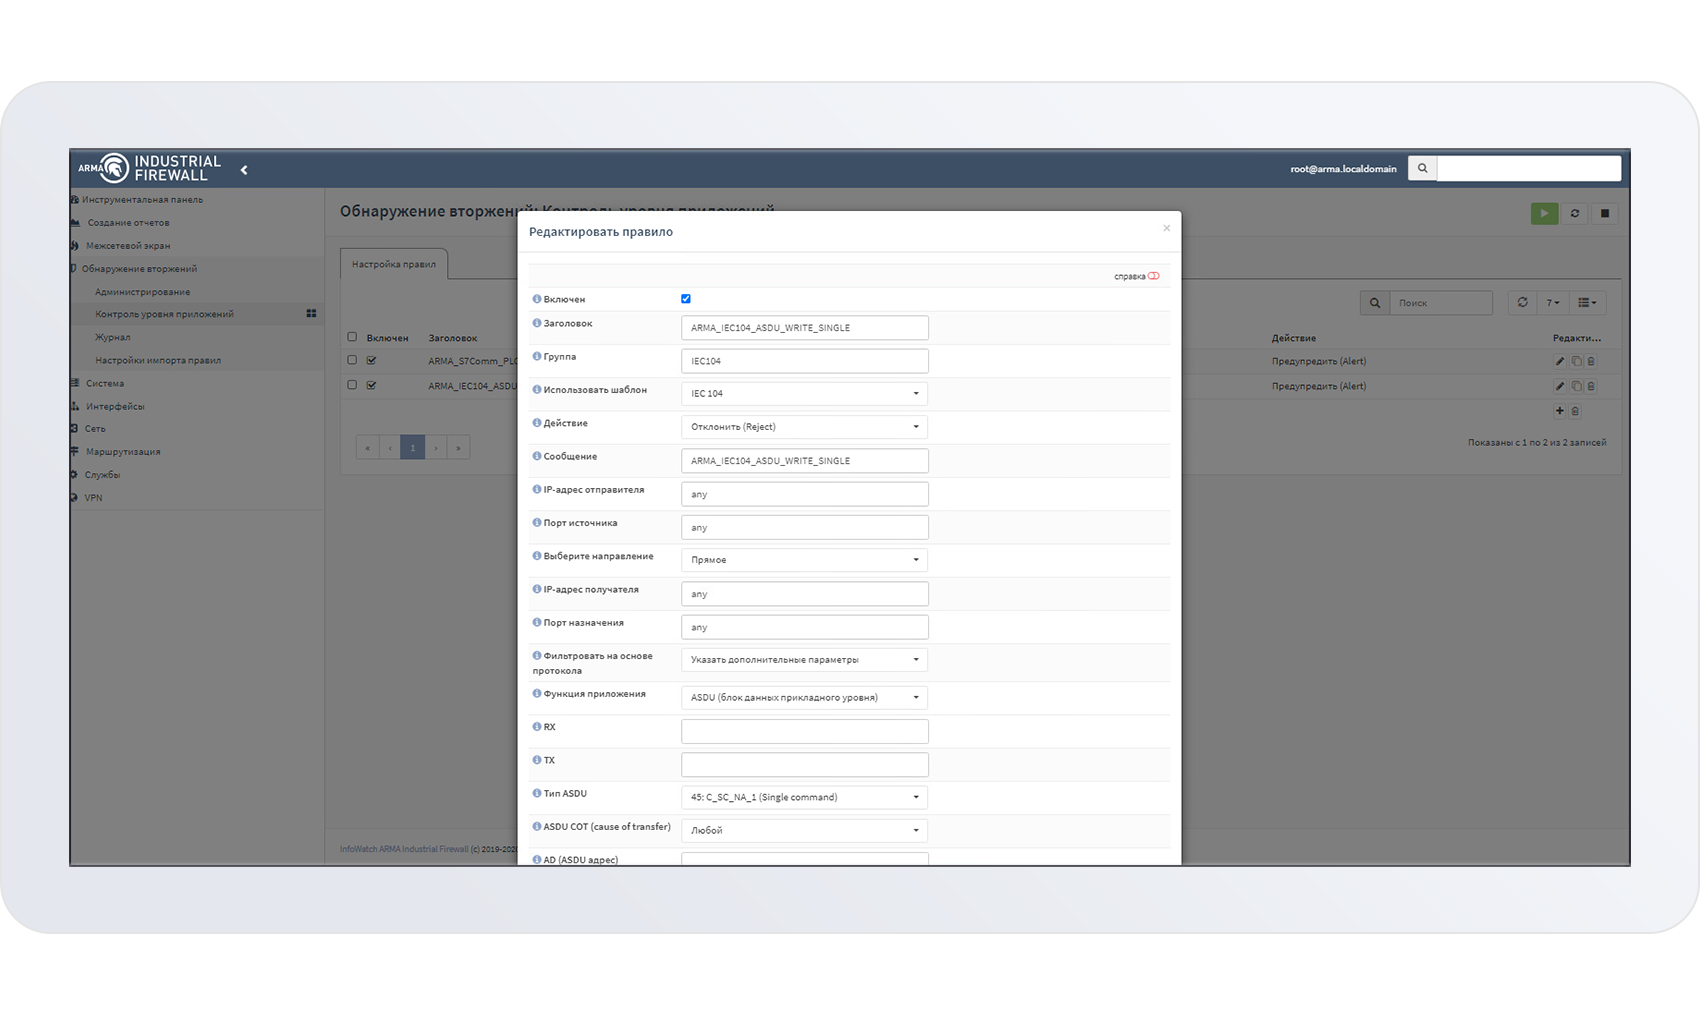Click the restart service icon beside the play button

point(1575,213)
